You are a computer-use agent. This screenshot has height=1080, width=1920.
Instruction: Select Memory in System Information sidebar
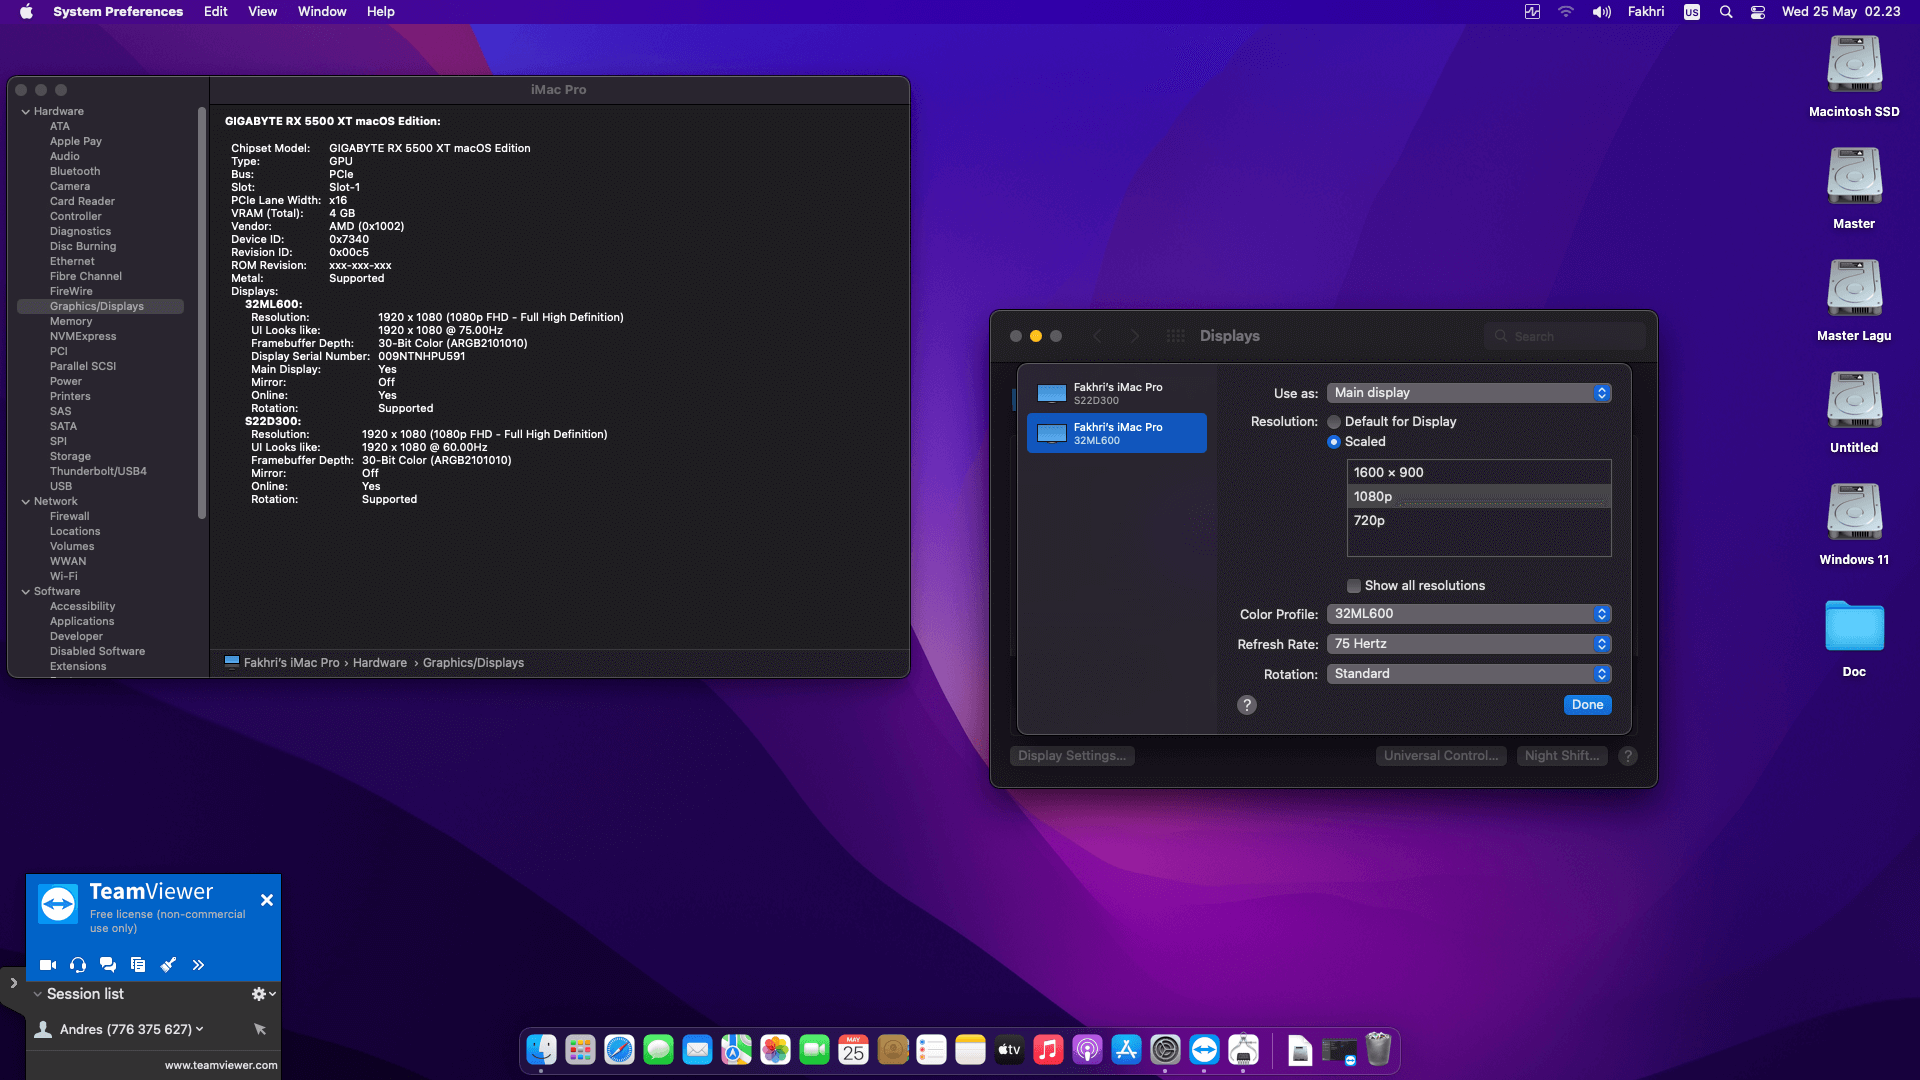71,322
